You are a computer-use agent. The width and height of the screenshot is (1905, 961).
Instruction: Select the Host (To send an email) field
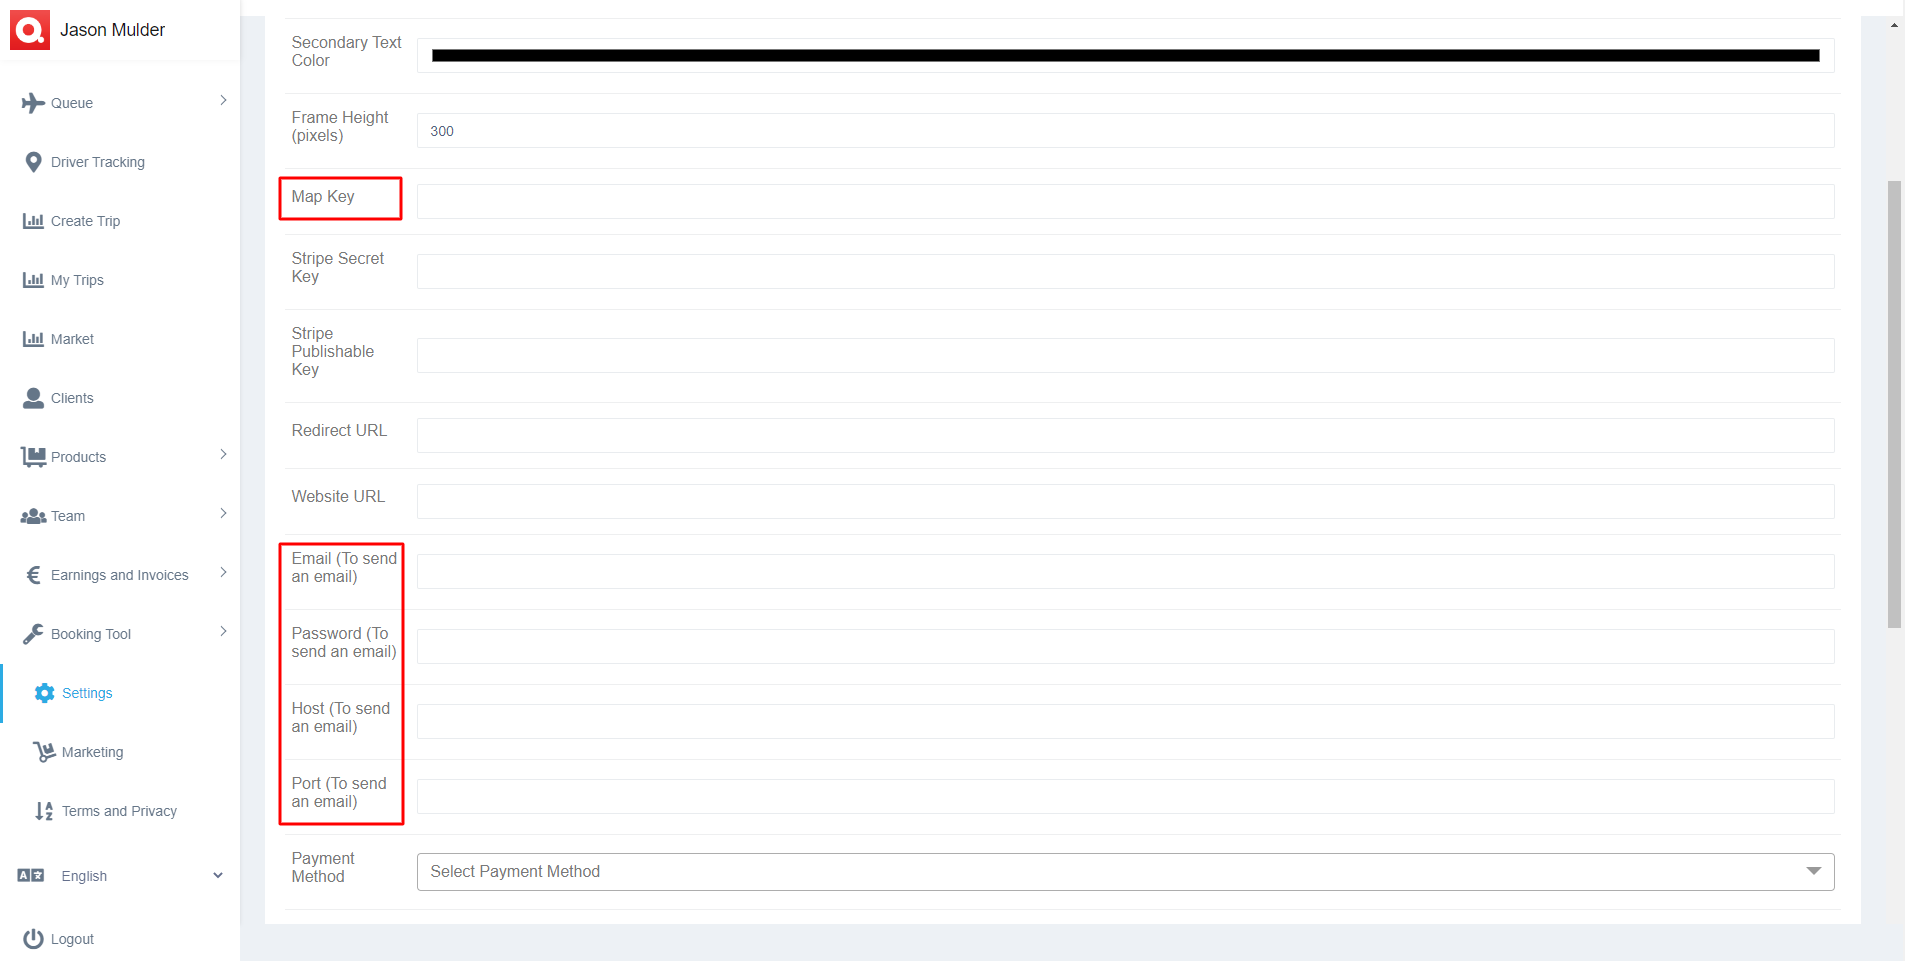1125,721
